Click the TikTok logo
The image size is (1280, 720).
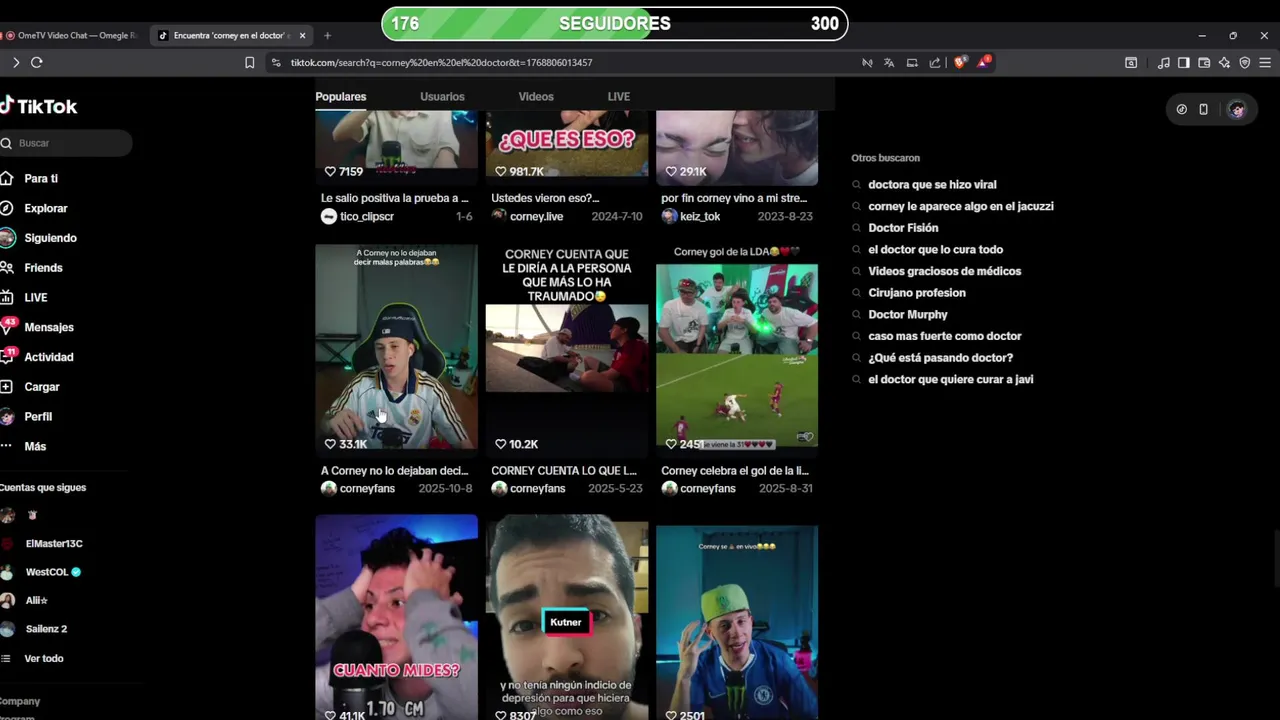(x=39, y=106)
